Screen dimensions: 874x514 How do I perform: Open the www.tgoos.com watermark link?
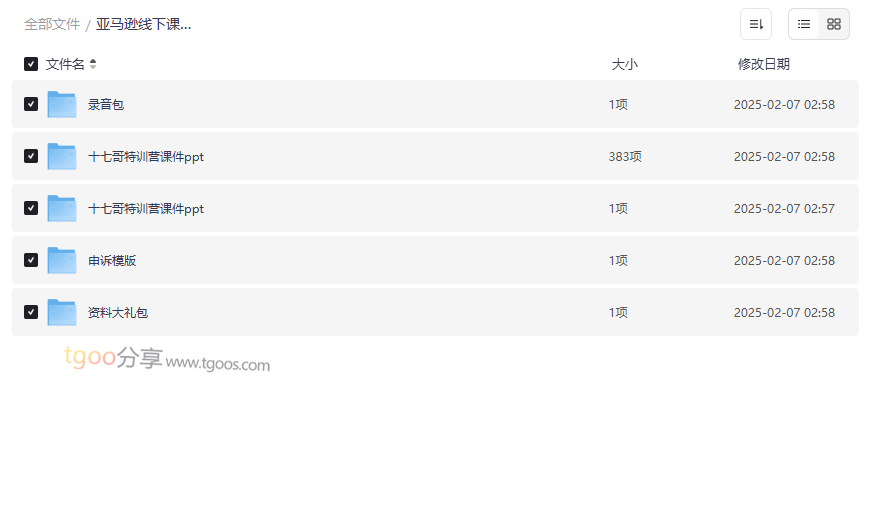coord(218,363)
